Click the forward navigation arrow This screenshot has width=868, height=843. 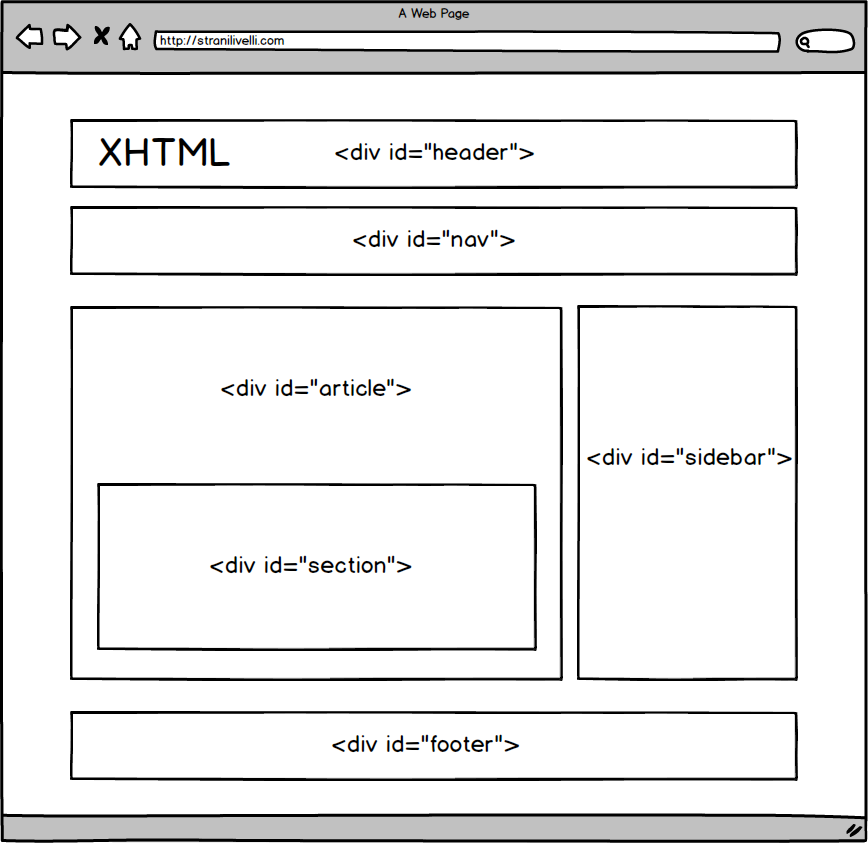click(x=66, y=37)
